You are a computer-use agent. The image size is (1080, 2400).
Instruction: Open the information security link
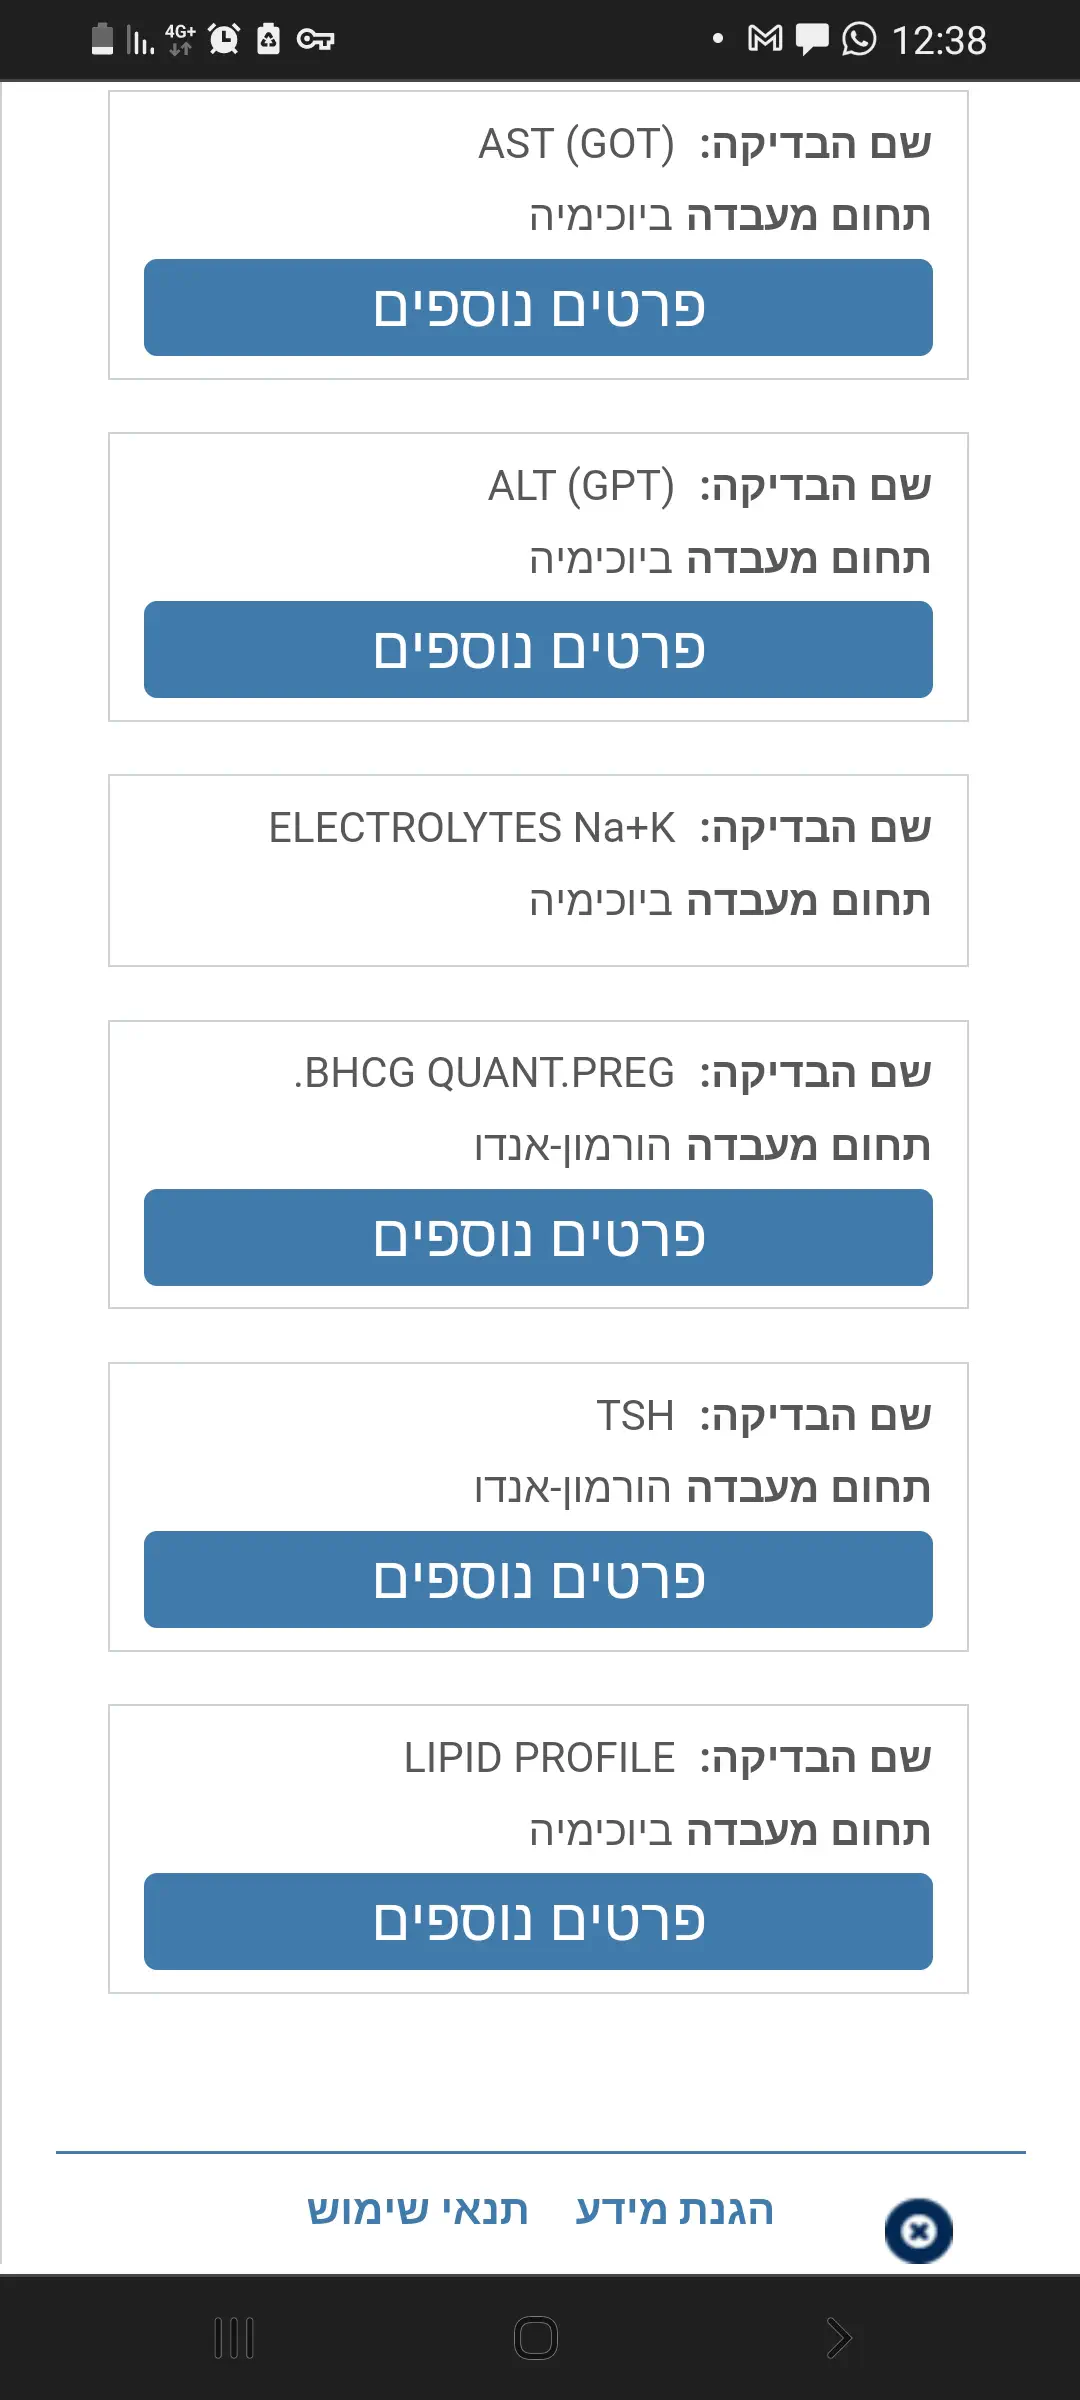675,2210
